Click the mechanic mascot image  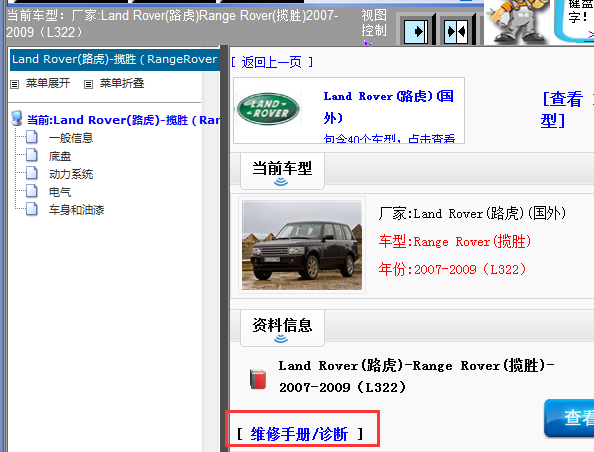point(517,22)
